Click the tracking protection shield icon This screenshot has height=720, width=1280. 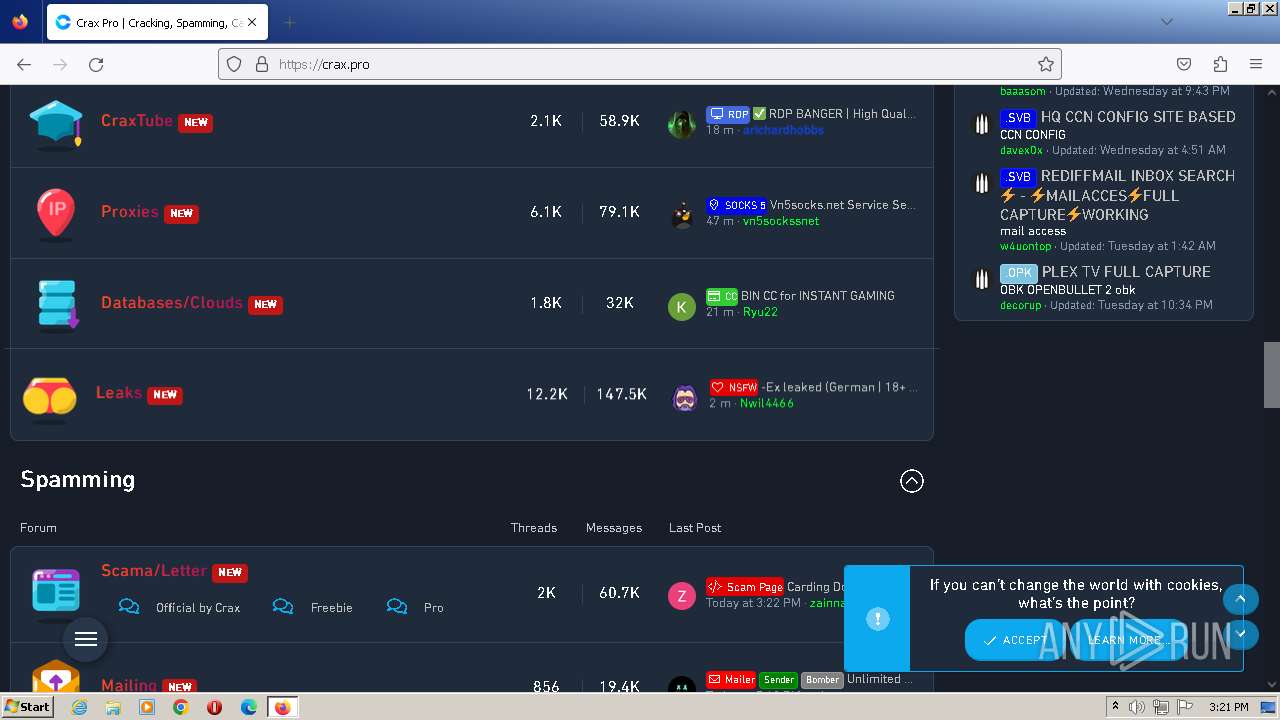234,64
